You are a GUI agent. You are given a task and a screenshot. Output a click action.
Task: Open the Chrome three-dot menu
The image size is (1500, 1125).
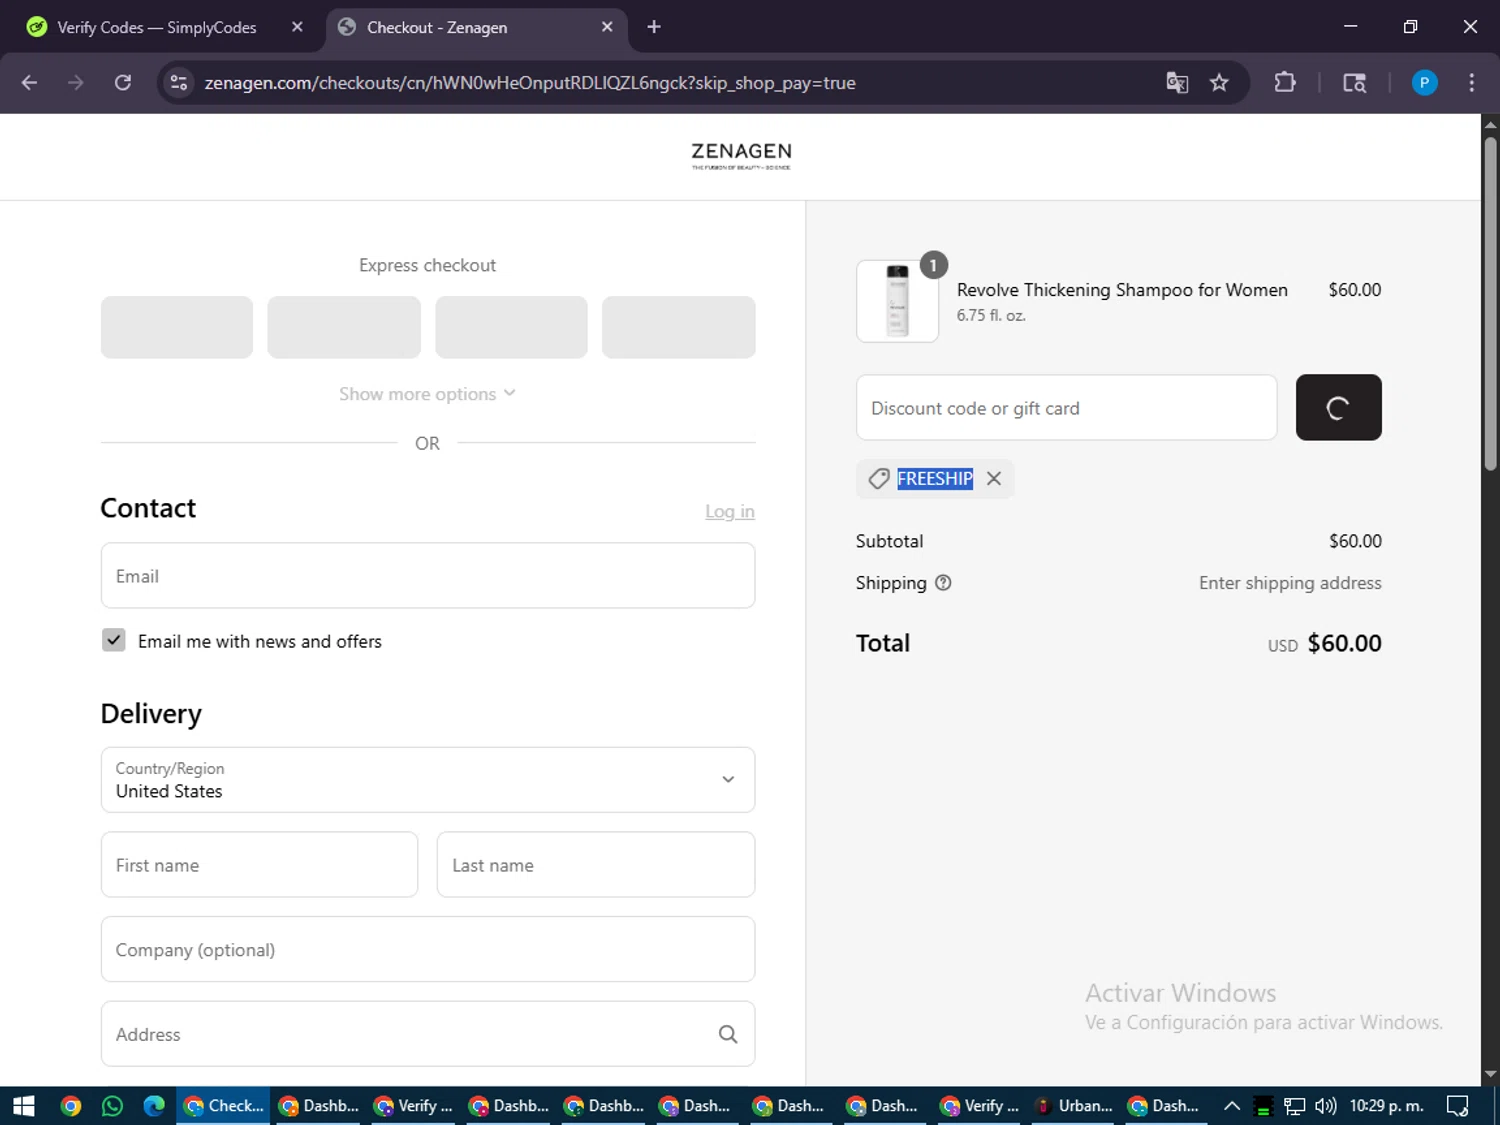pos(1471,83)
